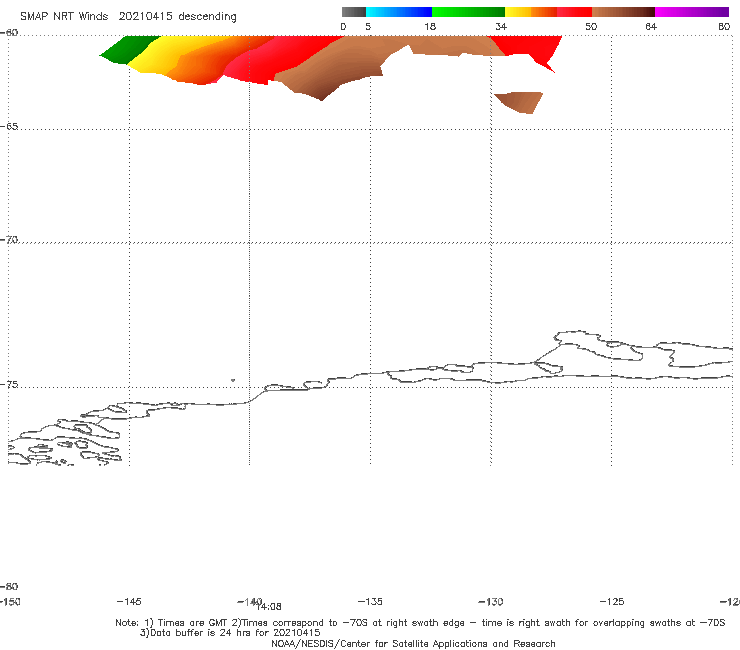Click the swath time stamp '14:08'
Image resolution: width=740 pixels, height=650 pixels.
(269, 607)
